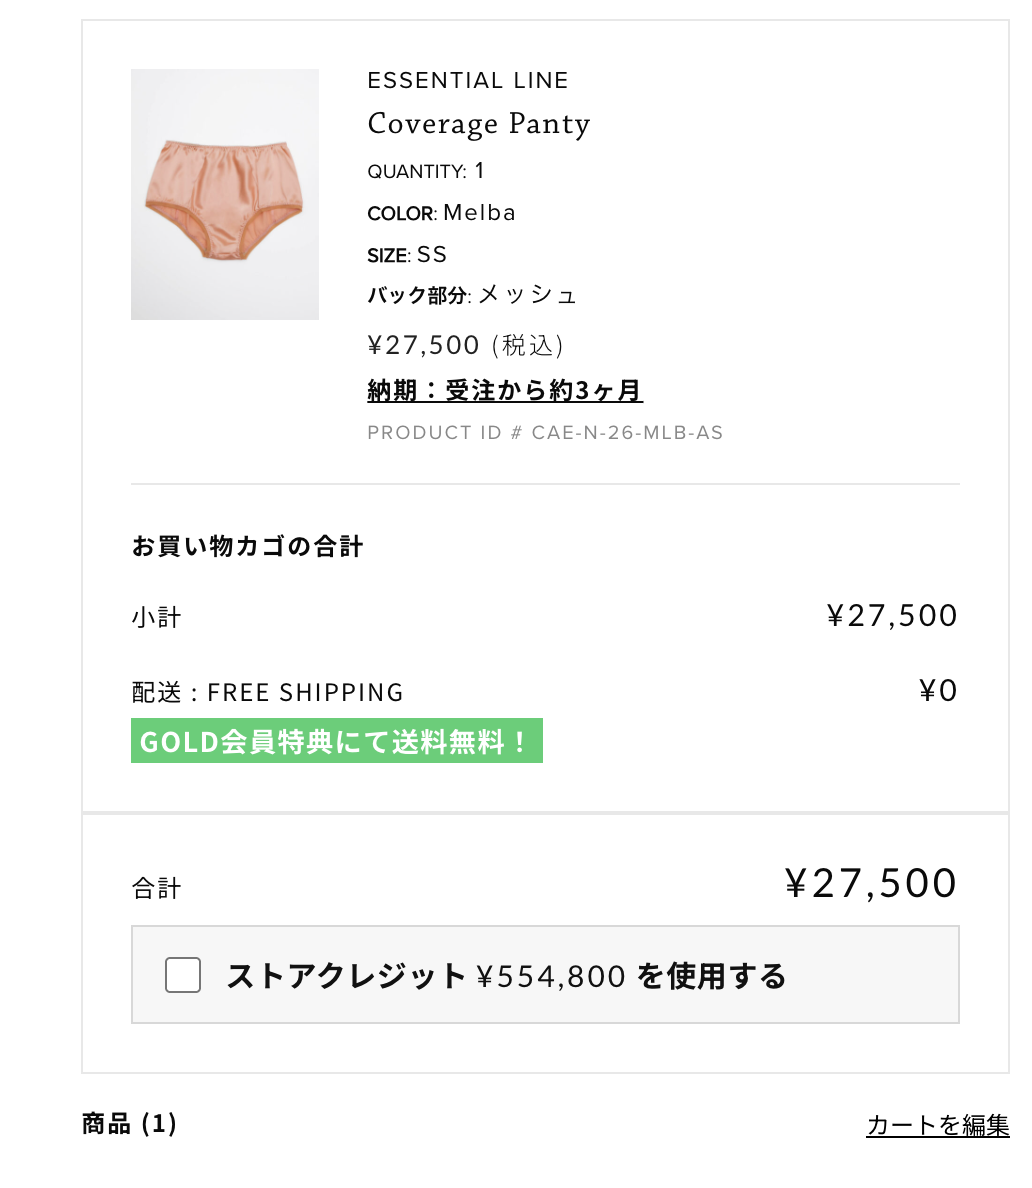Select the product price ¥27,500 (税込)
Viewport: 1032px width, 1188px height.
pos(465,345)
